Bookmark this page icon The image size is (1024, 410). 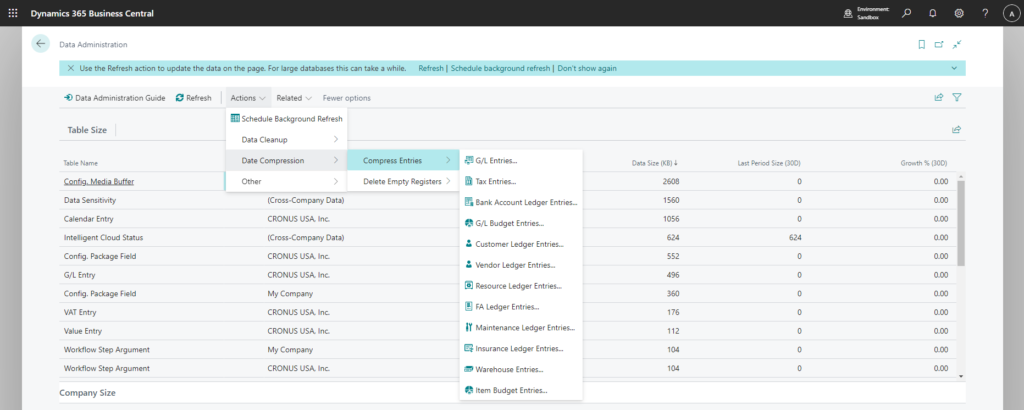tap(921, 44)
